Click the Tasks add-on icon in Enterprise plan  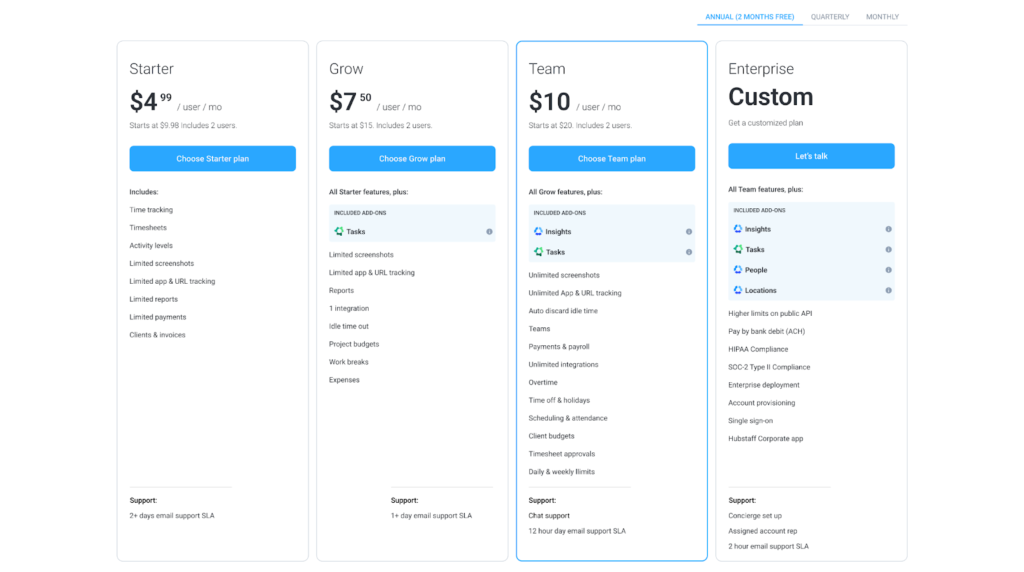738,249
